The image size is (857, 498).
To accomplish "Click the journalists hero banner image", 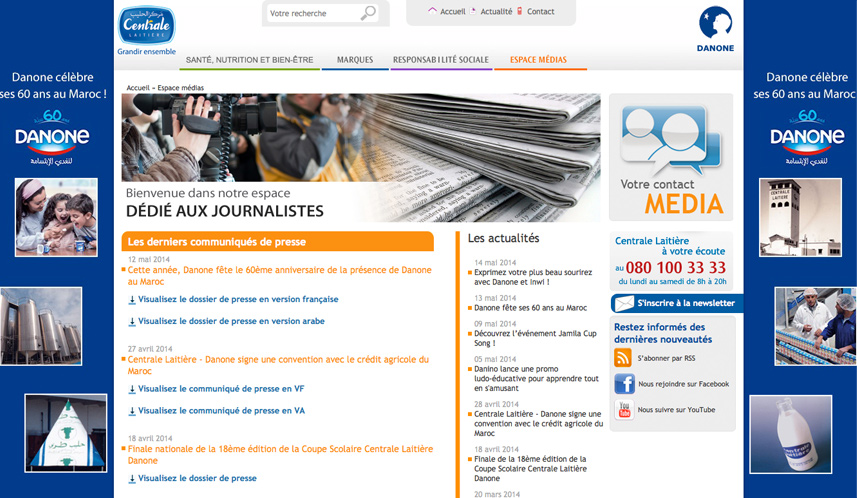I will click(x=361, y=157).
